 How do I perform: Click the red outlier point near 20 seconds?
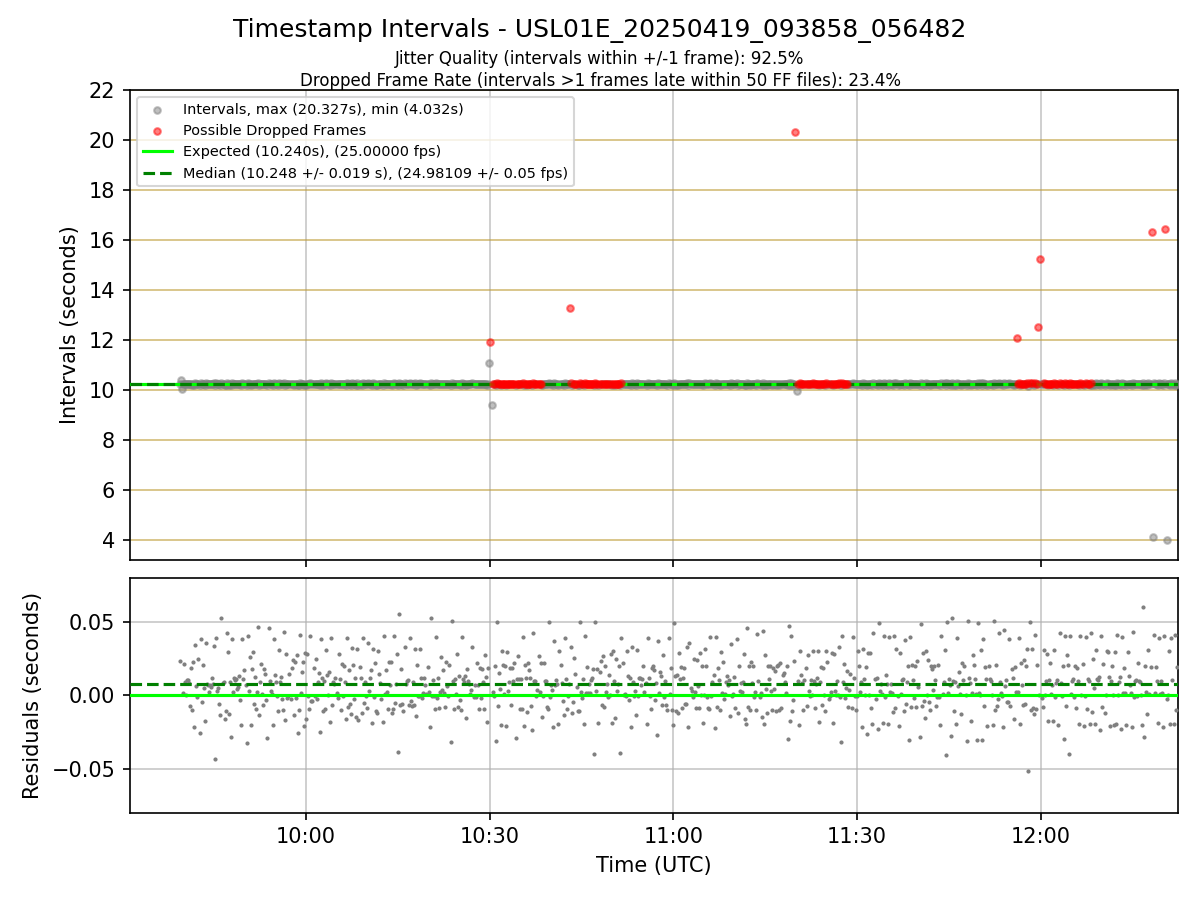pos(795,132)
